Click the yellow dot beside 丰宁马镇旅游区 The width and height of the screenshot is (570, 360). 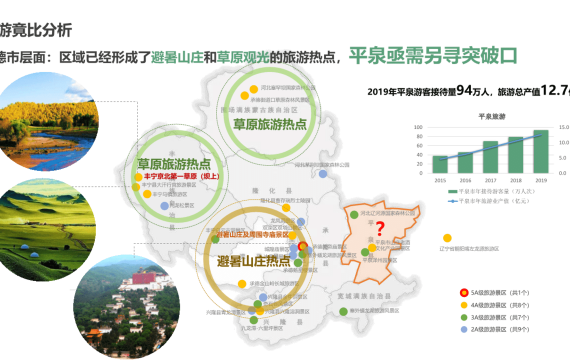(x=147, y=194)
